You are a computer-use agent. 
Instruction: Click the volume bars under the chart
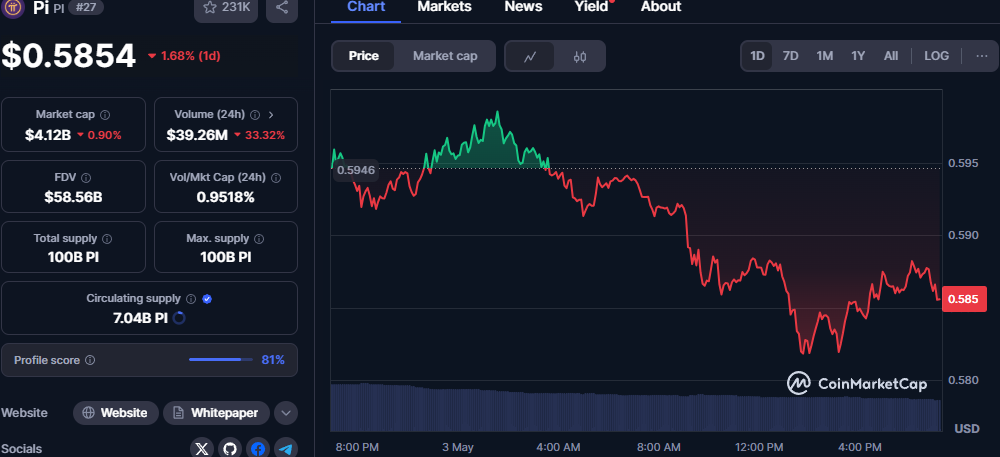pos(635,408)
